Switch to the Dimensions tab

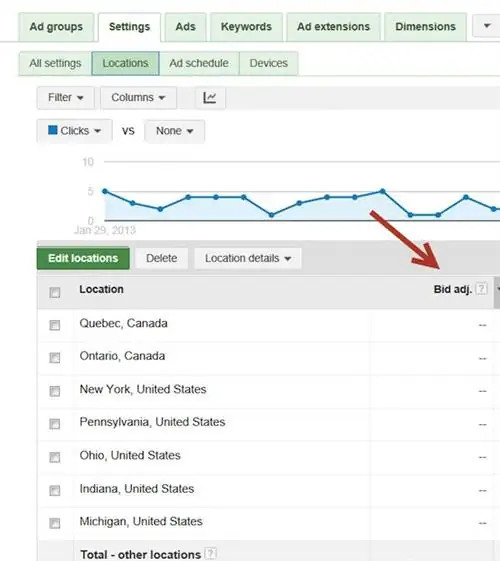tap(425, 27)
